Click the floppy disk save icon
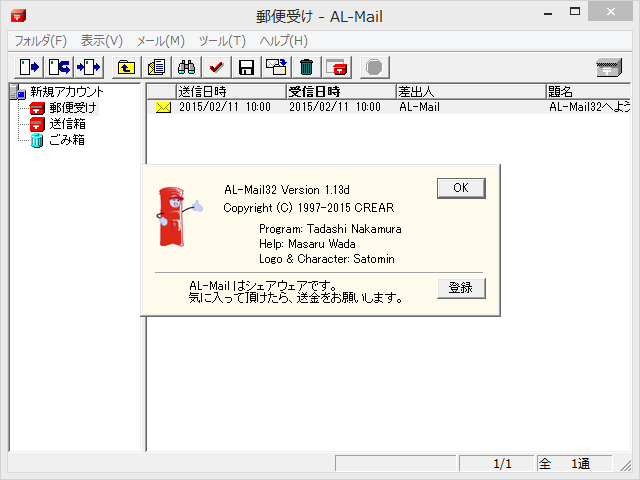The height and width of the screenshot is (480, 640). [247, 67]
